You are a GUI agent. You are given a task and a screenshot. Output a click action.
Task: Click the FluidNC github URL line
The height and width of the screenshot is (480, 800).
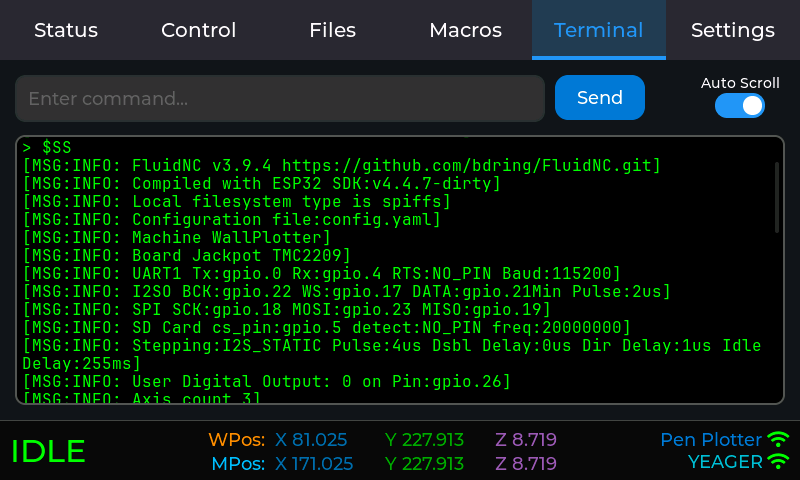342,165
